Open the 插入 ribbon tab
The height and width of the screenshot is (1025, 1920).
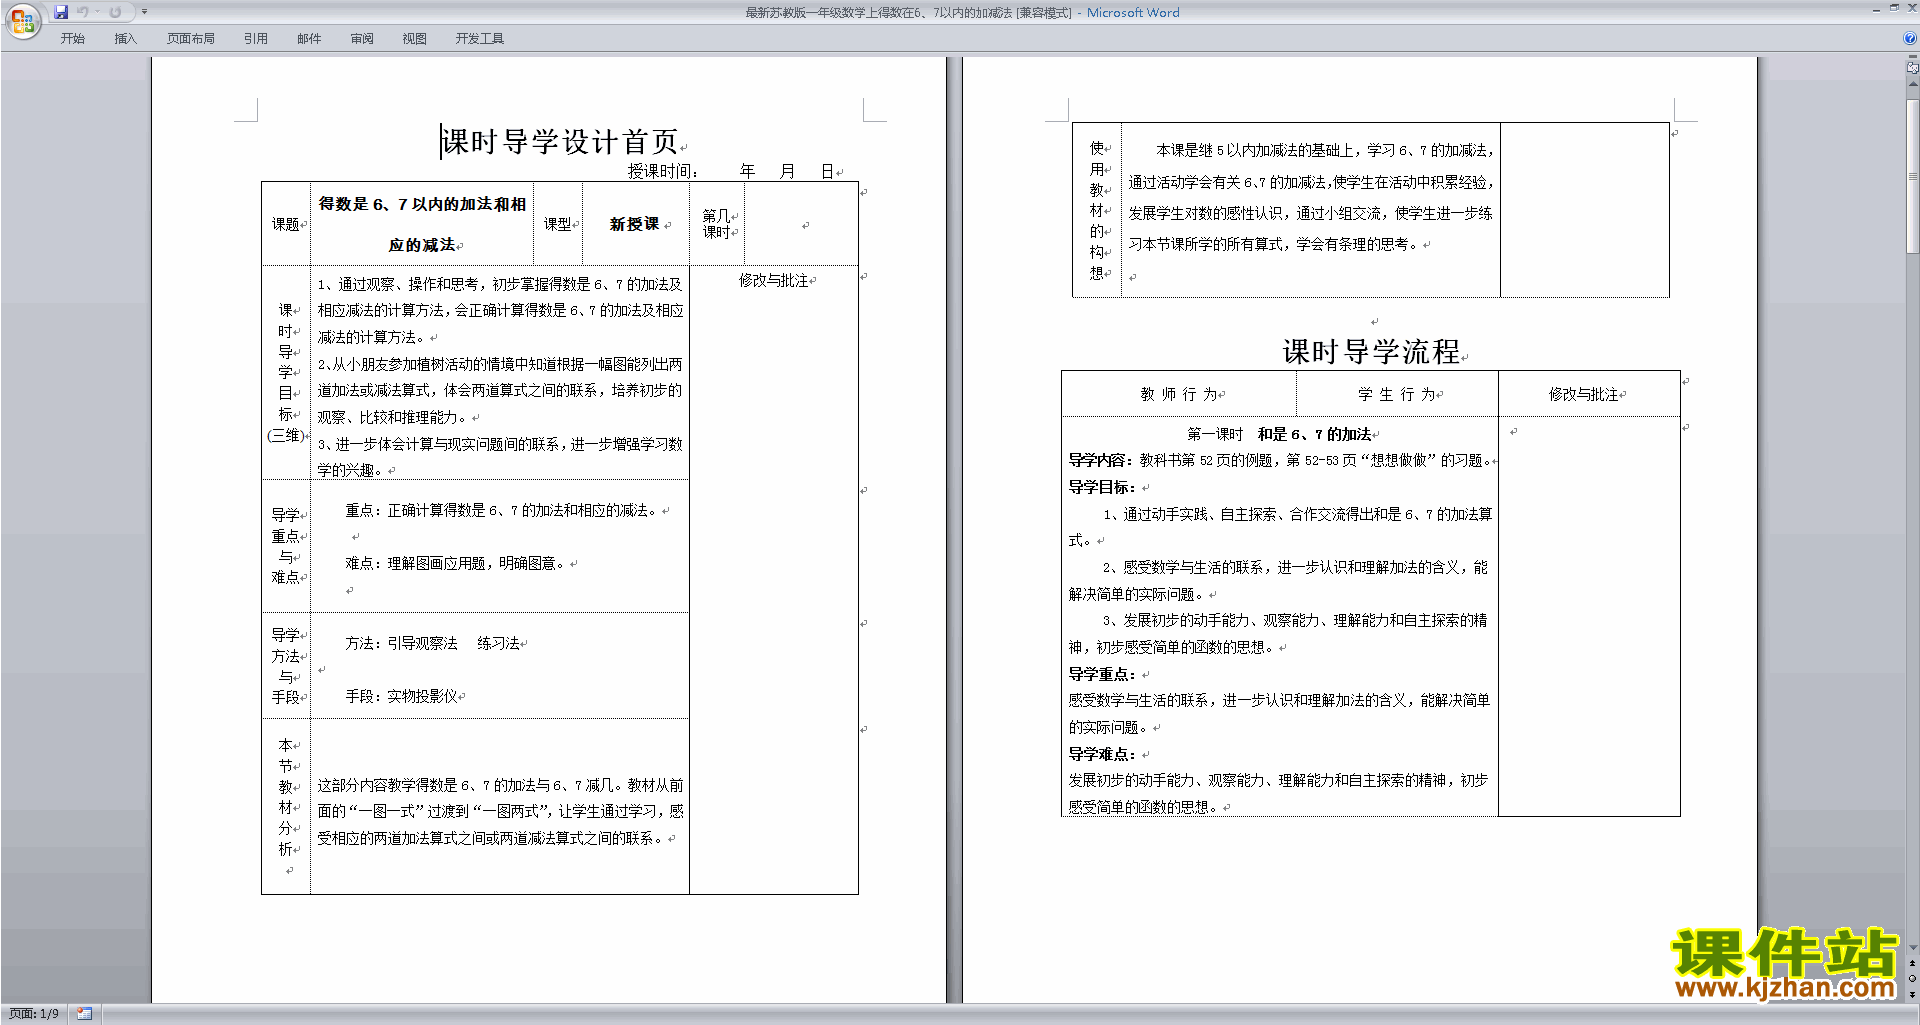tap(125, 38)
